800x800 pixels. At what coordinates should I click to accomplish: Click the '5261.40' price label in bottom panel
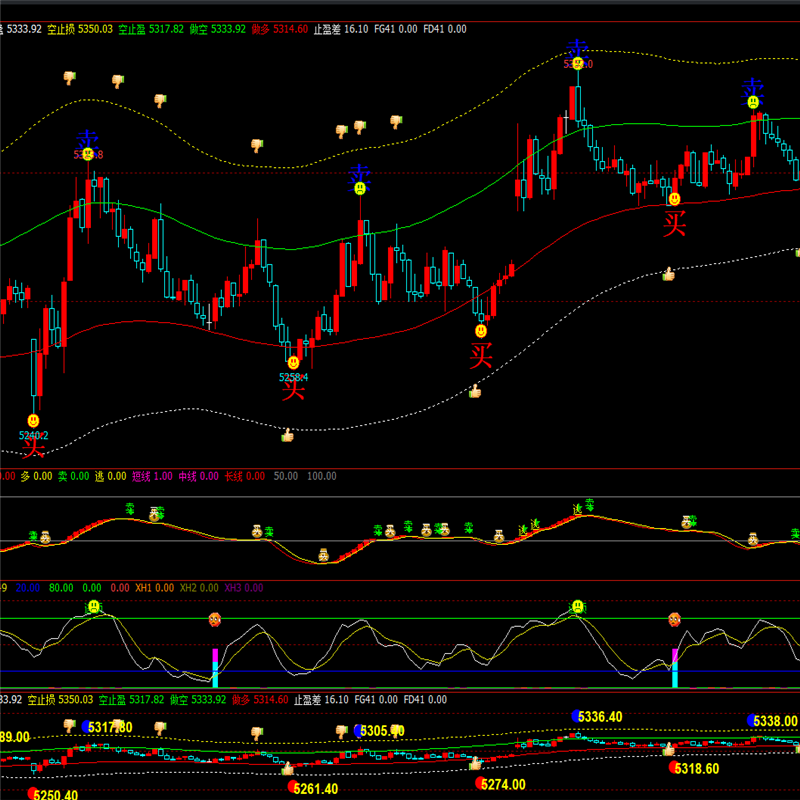[316, 789]
